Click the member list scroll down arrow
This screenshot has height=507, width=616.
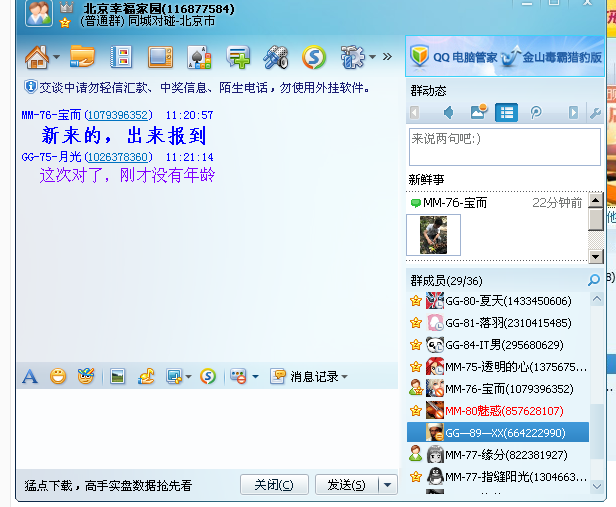597,486
